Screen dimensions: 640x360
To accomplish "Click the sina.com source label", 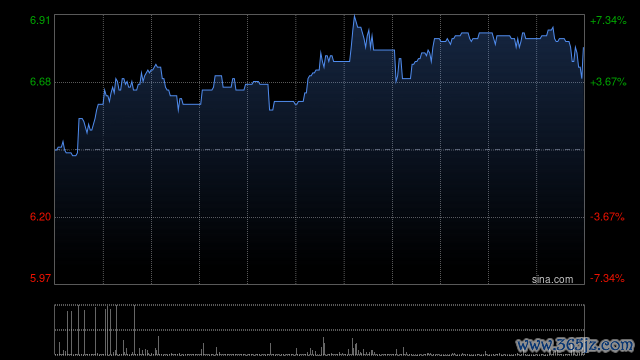I will pyautogui.click(x=552, y=280).
